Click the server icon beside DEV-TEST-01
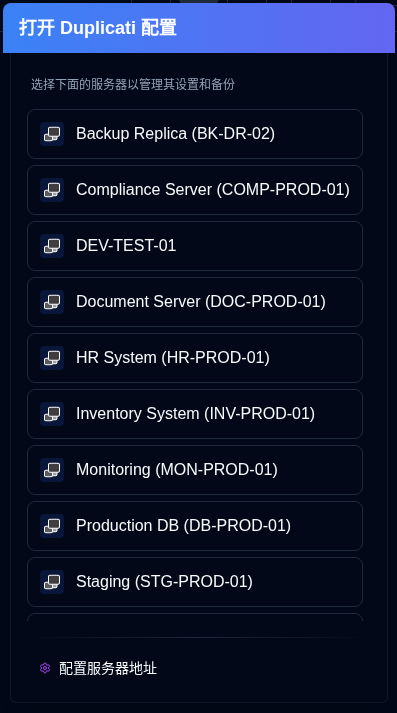 (x=52, y=246)
